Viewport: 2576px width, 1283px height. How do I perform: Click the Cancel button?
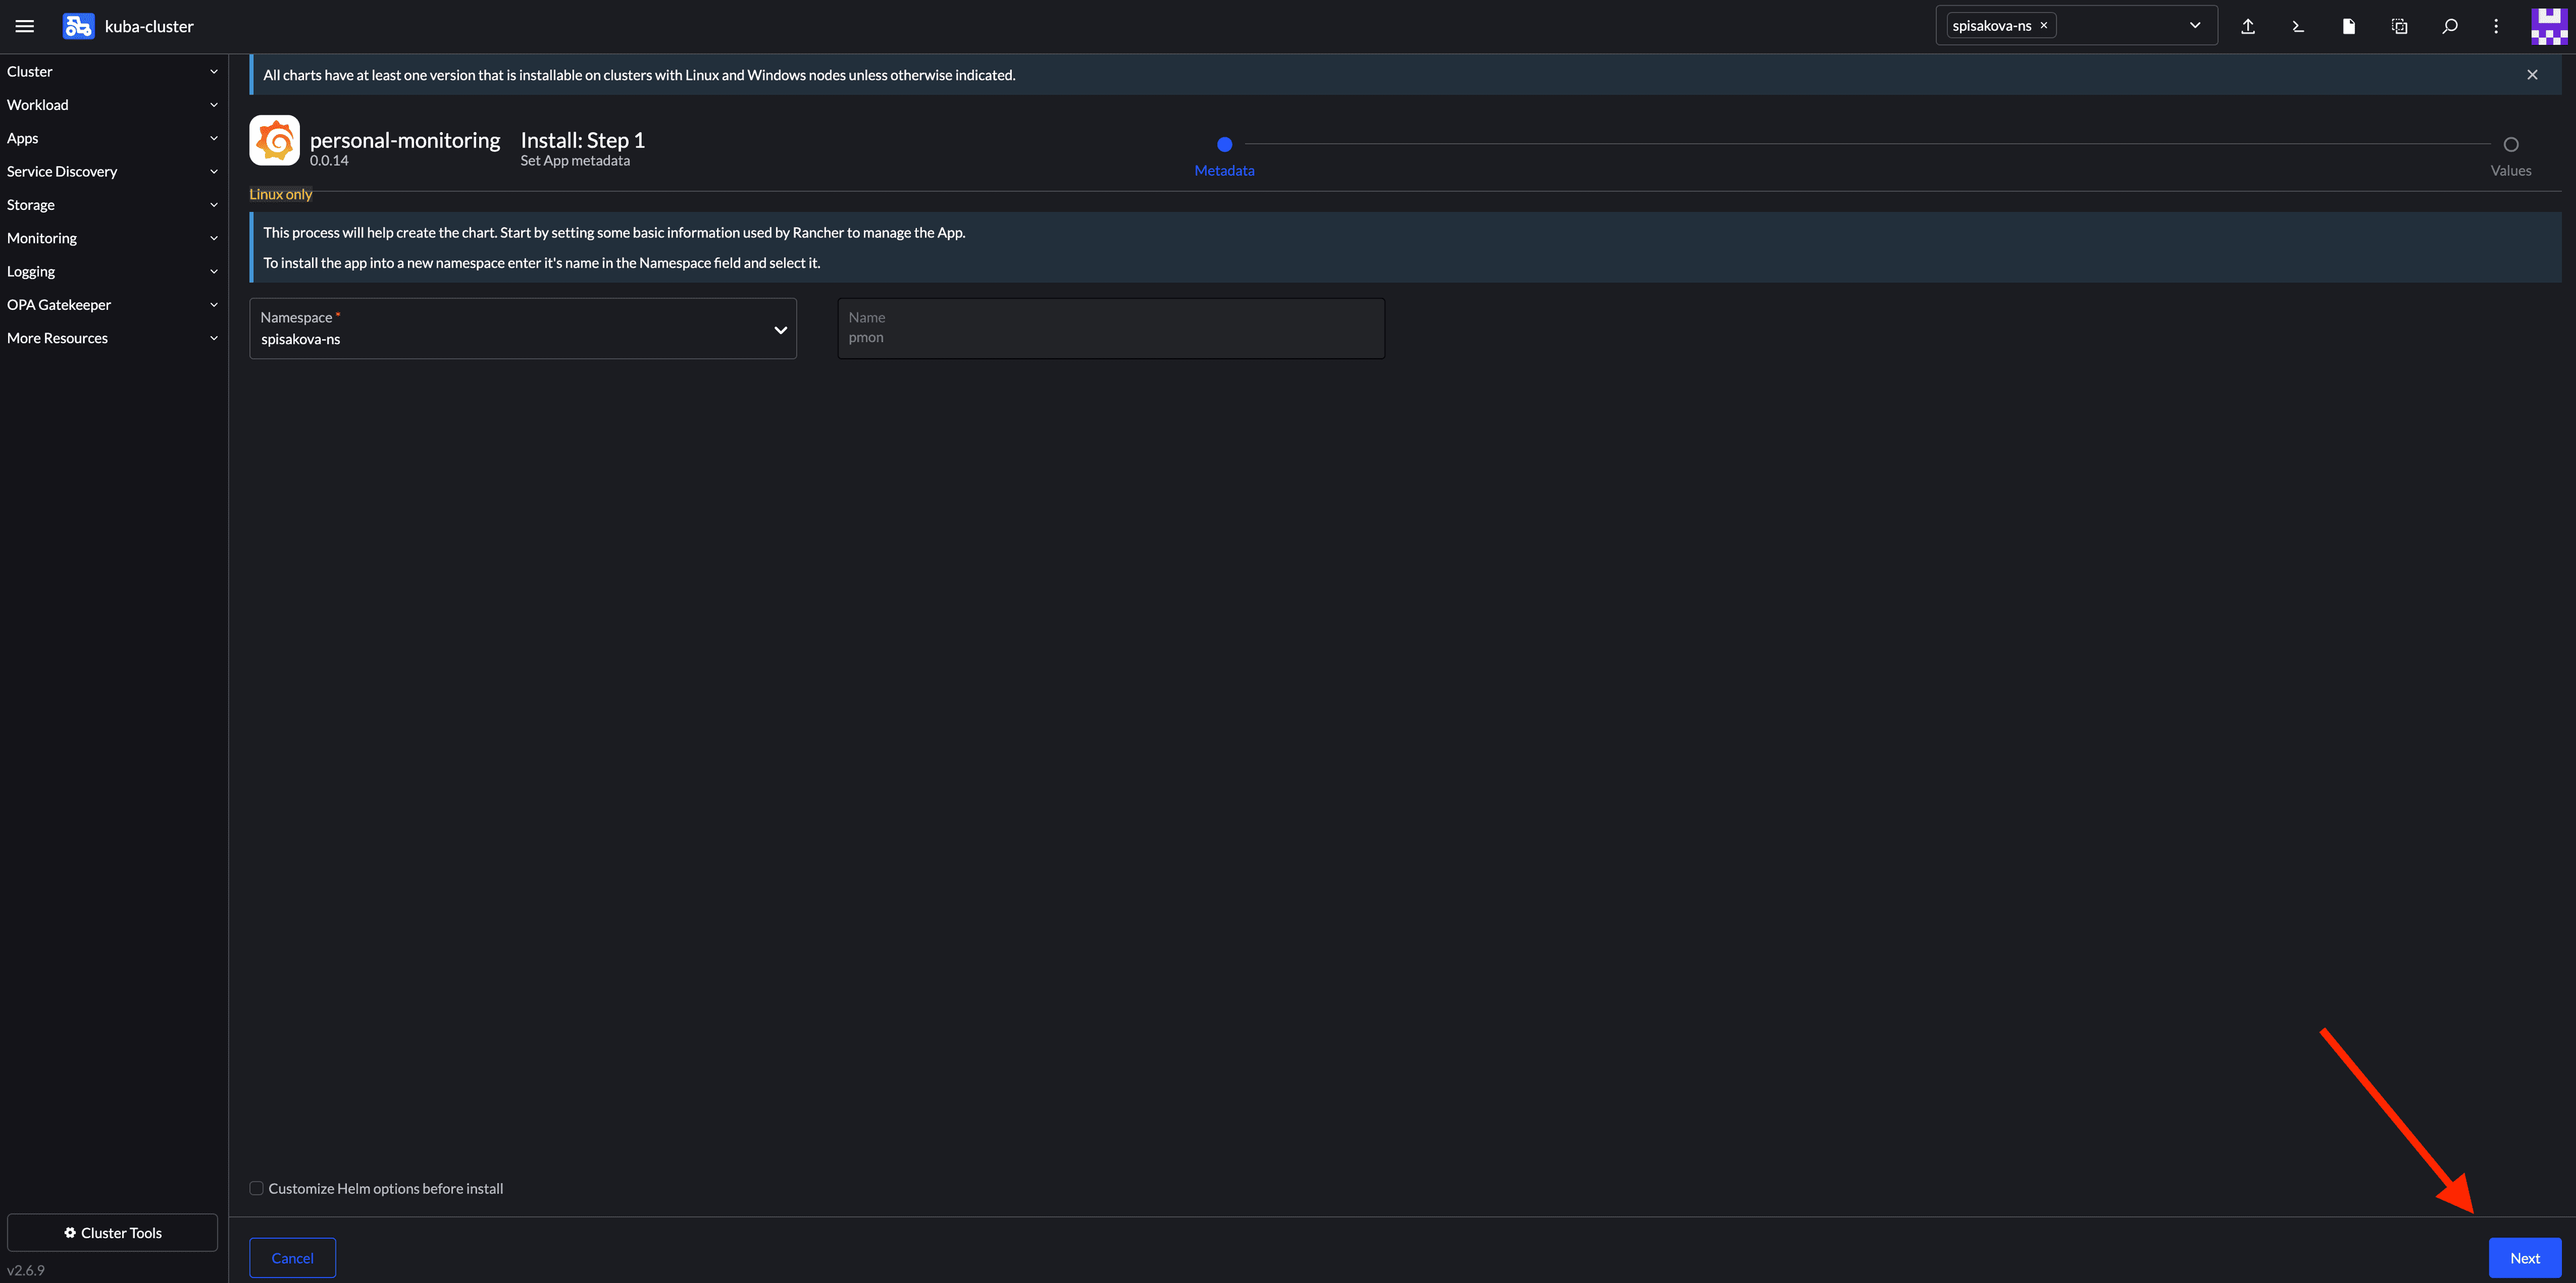tap(292, 1258)
